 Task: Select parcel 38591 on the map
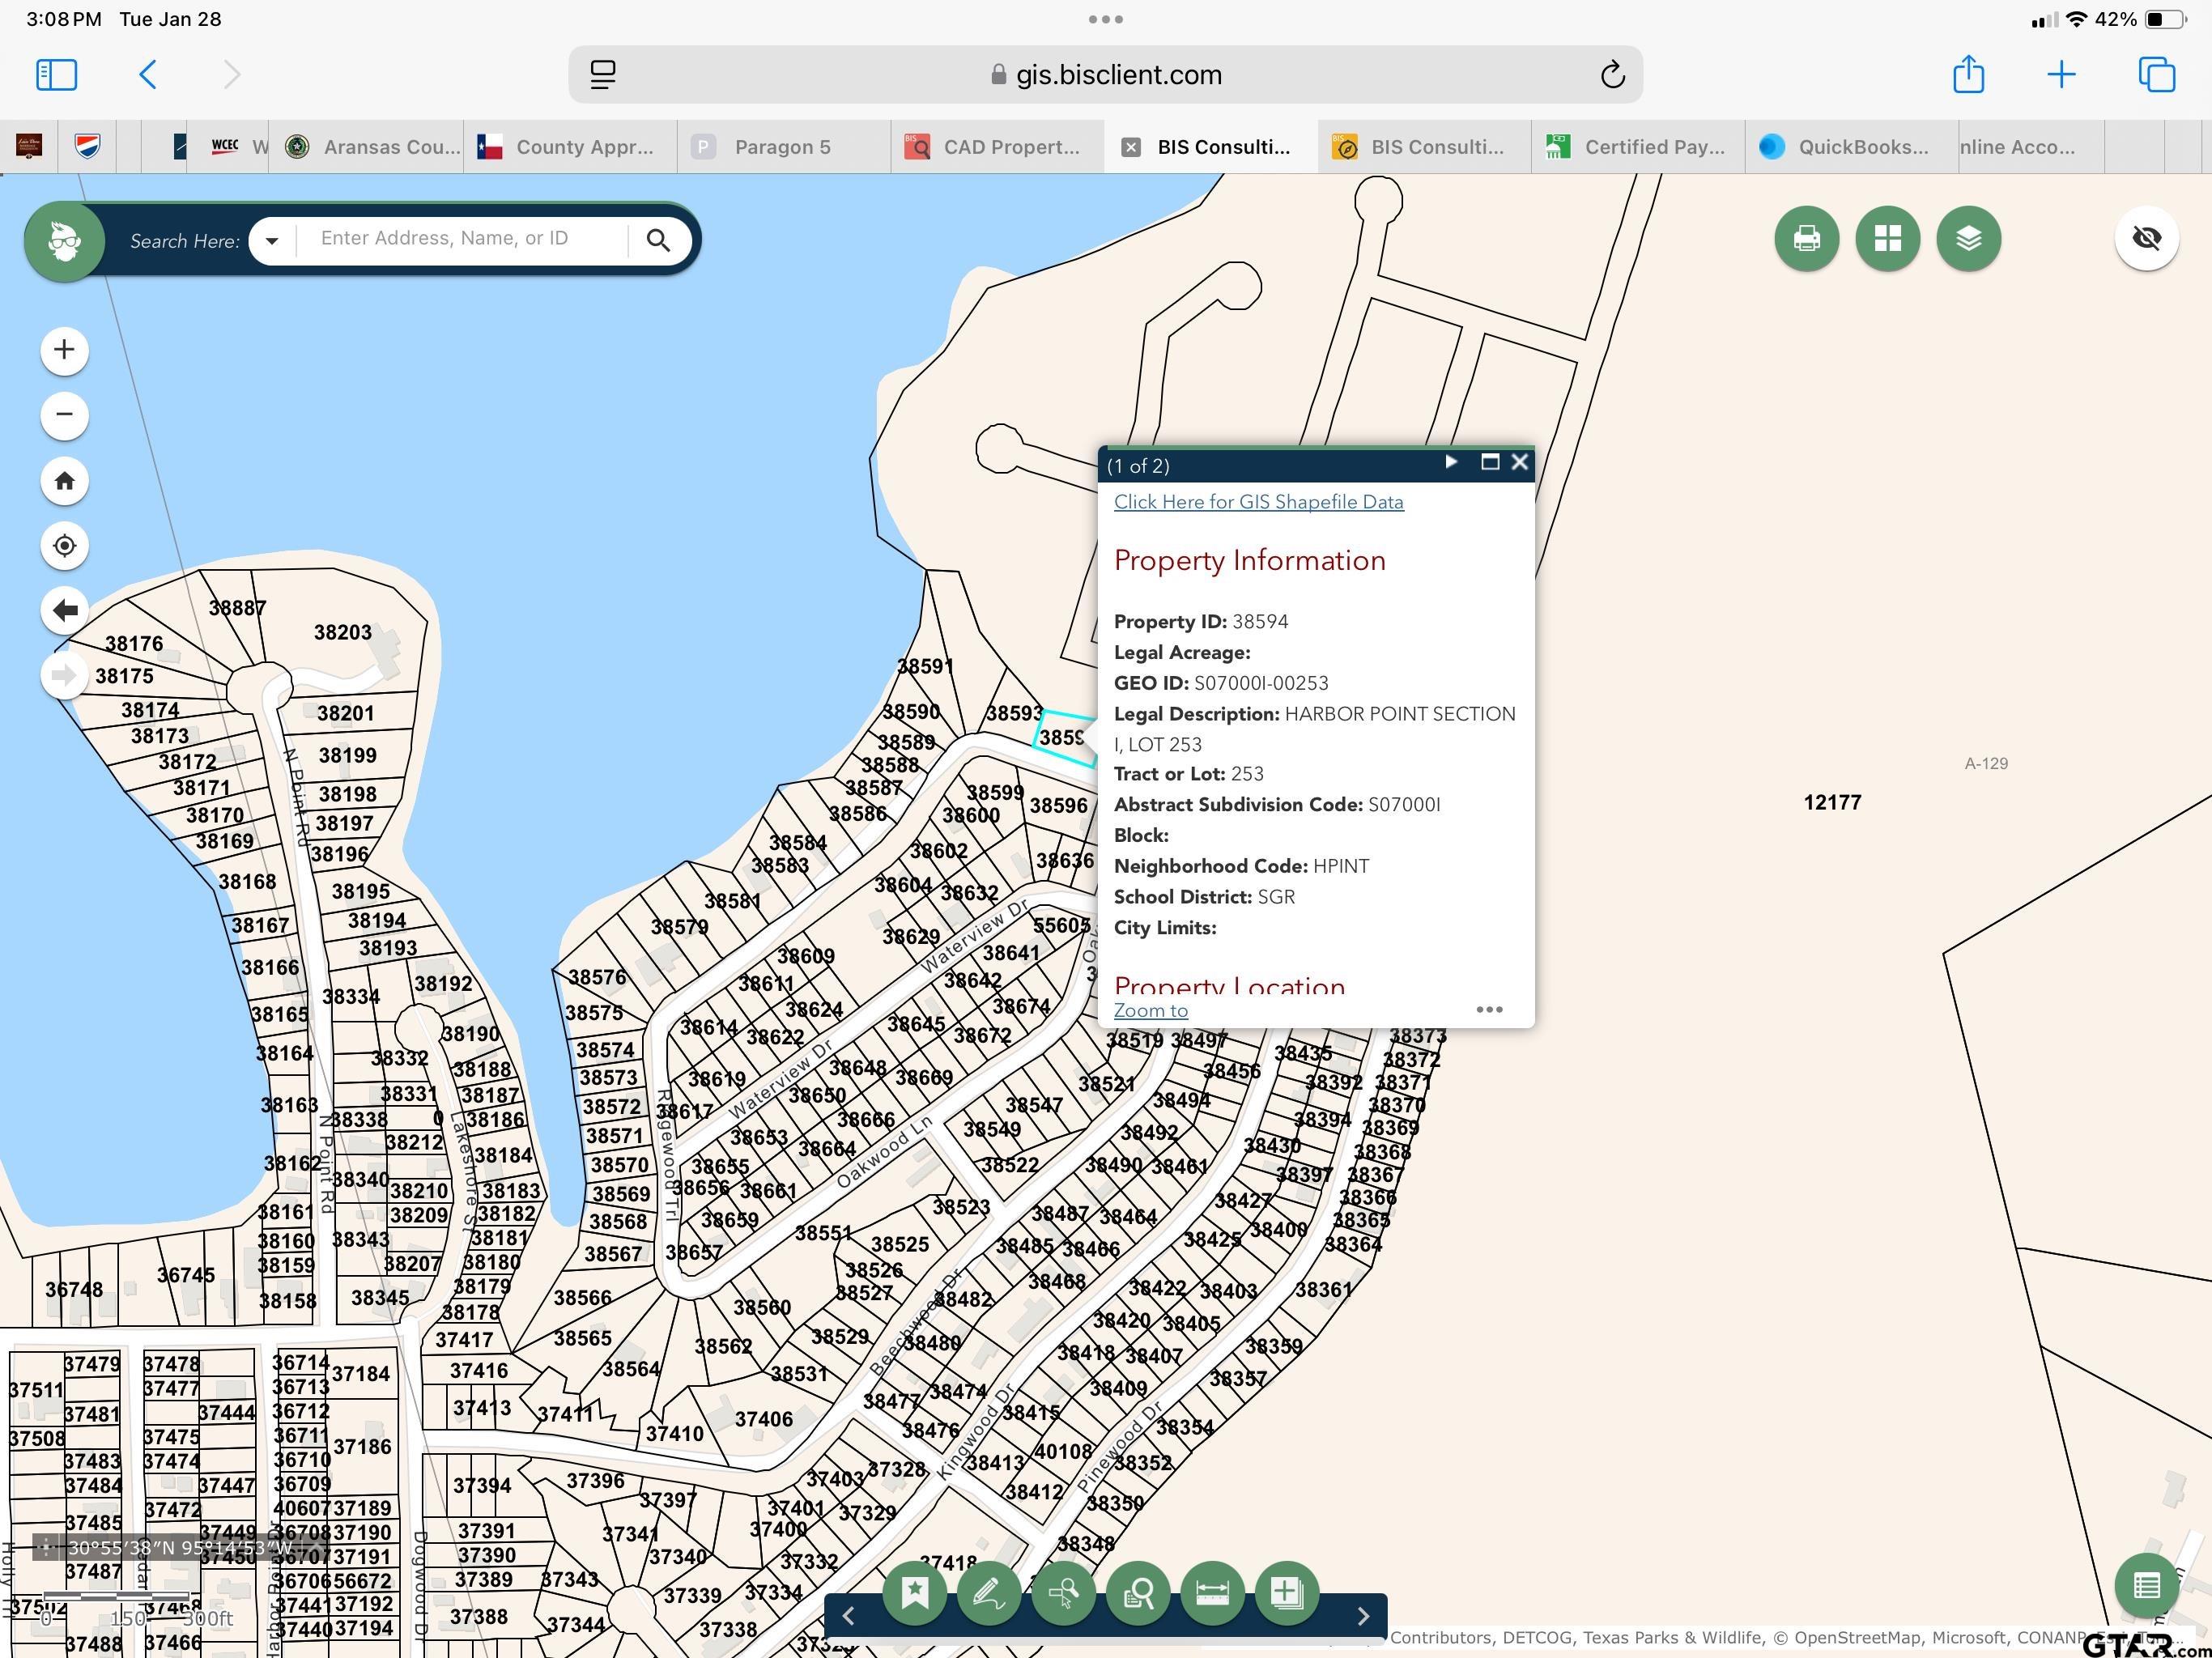coord(925,666)
